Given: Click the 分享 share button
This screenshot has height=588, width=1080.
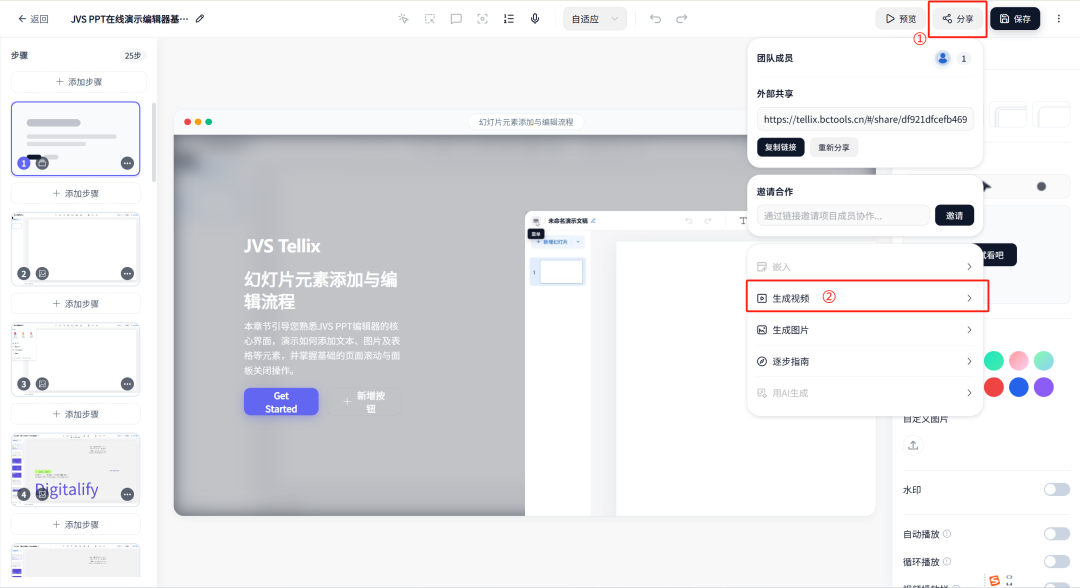Looking at the screenshot, I should click(x=957, y=19).
